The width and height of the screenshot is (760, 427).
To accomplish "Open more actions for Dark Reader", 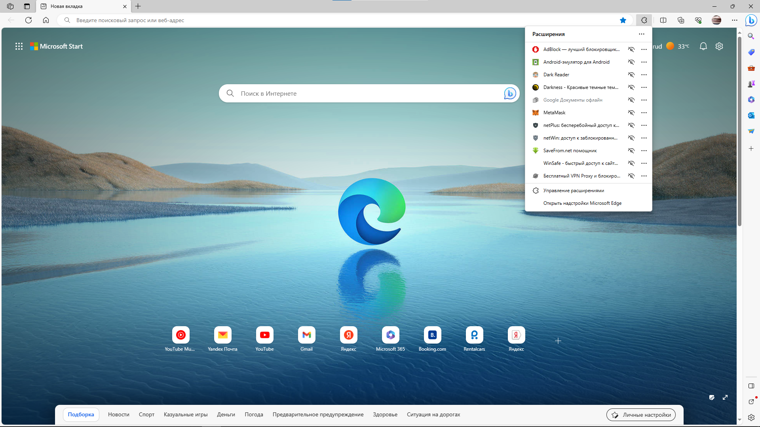I will pyautogui.click(x=644, y=75).
